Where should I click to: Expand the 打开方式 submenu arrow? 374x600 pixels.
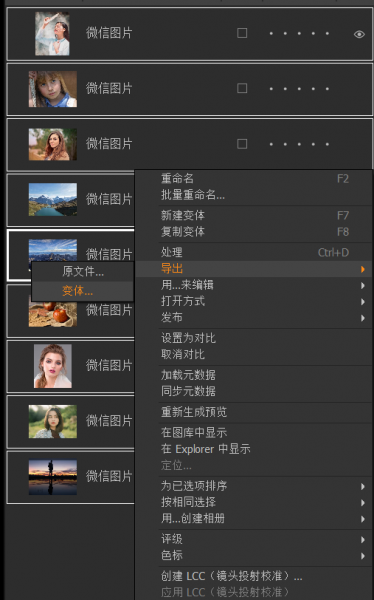point(363,302)
